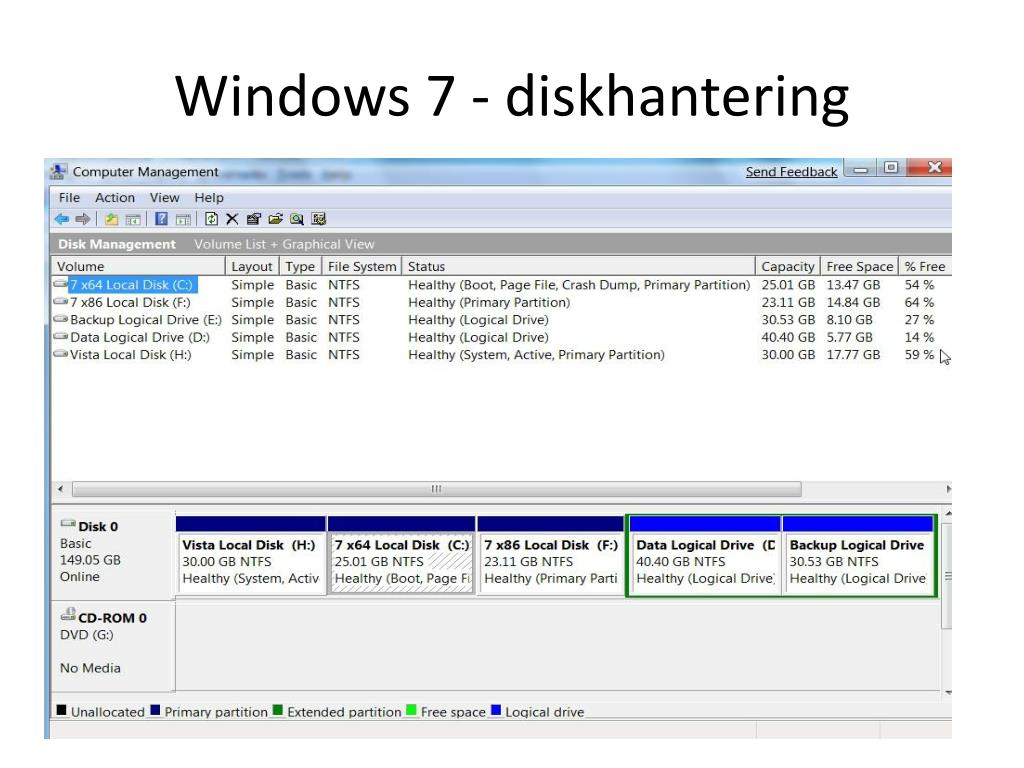Viewport: 1024px width, 768px height.
Task: Click the 40.40 GB capacity cell
Action: click(788, 338)
